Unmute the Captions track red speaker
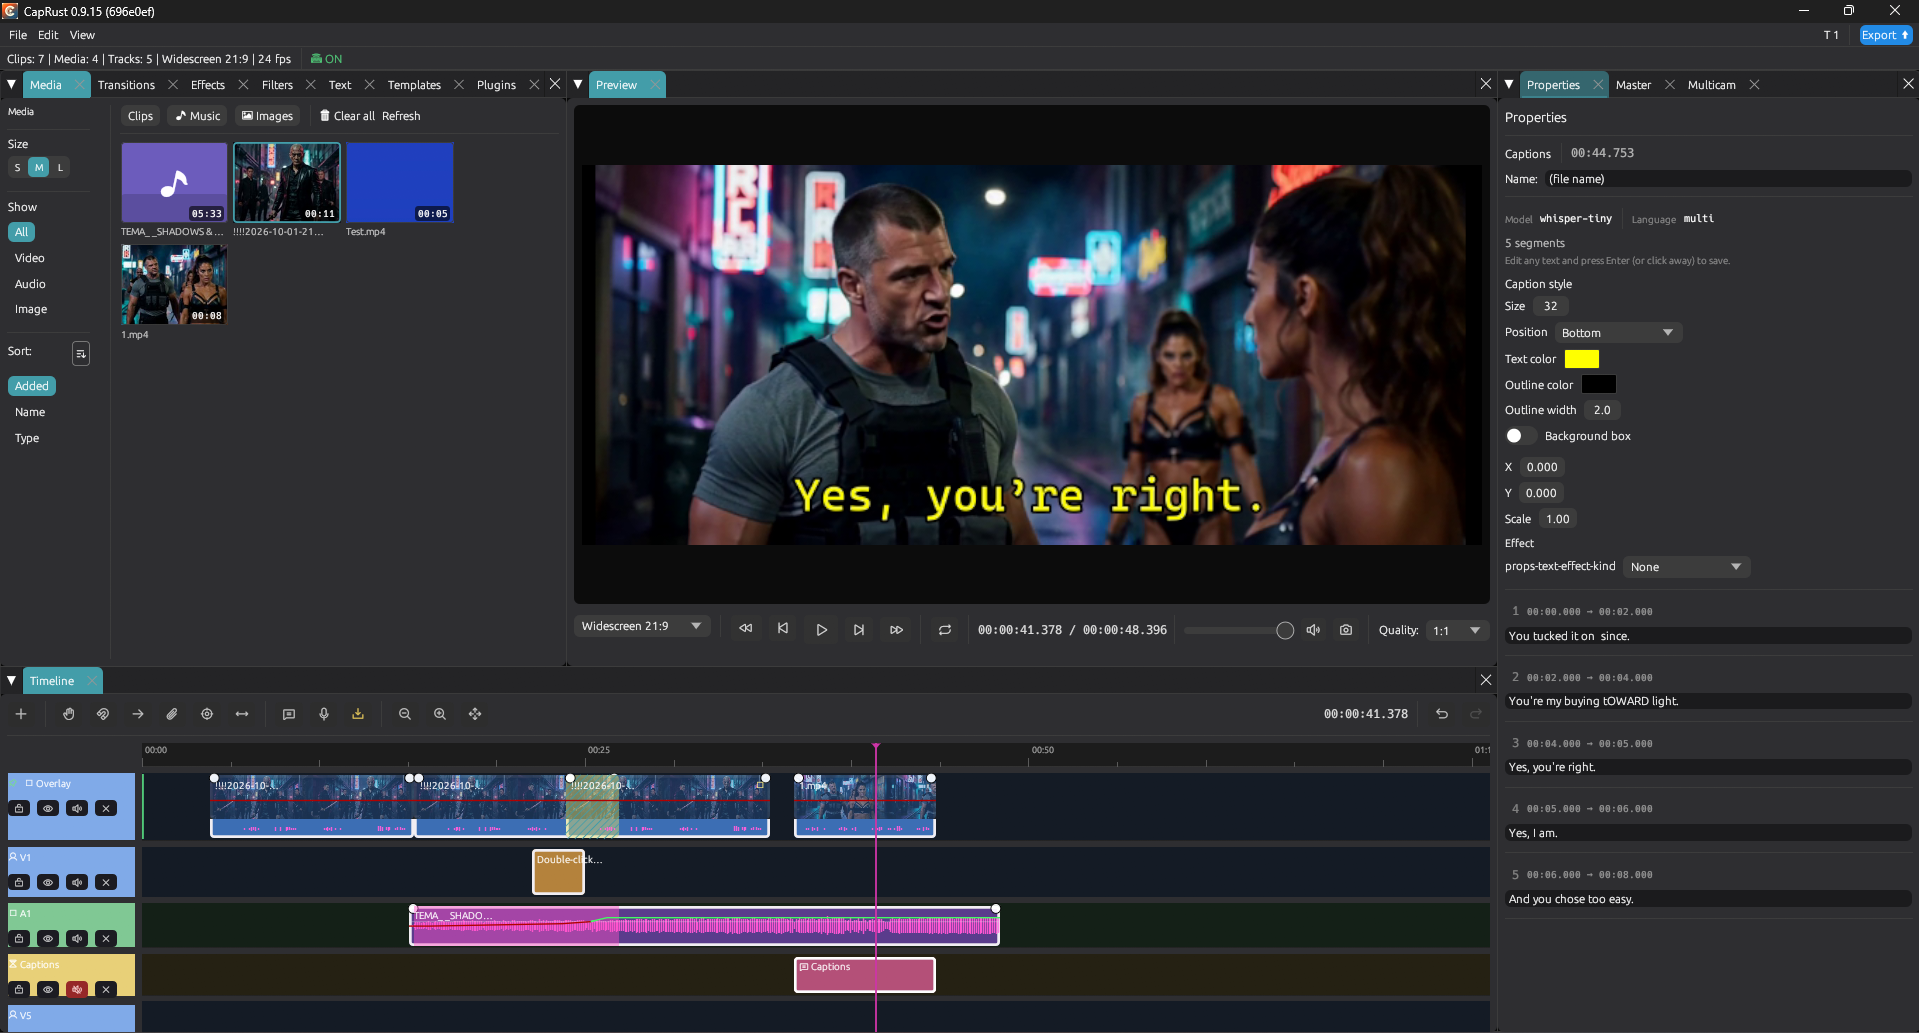This screenshot has height=1033, width=1919. point(77,989)
